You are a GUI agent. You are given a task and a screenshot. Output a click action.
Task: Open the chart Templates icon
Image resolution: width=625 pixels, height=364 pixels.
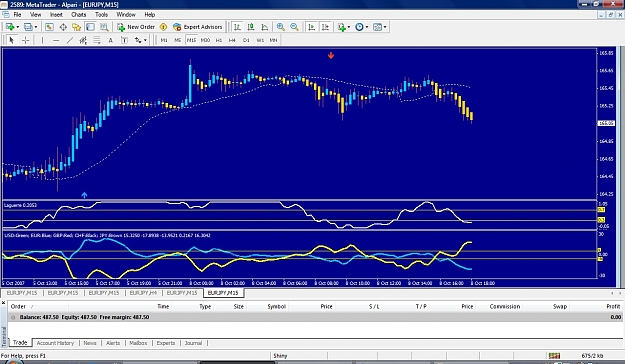(x=377, y=27)
